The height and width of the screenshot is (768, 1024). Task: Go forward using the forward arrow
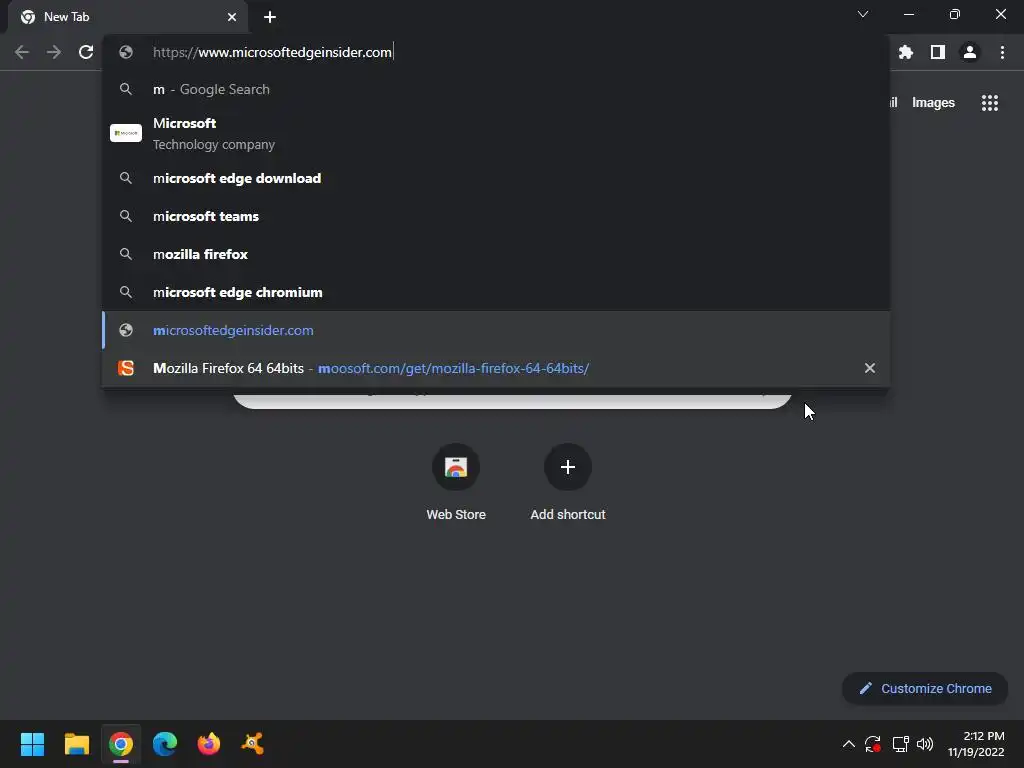coord(54,52)
